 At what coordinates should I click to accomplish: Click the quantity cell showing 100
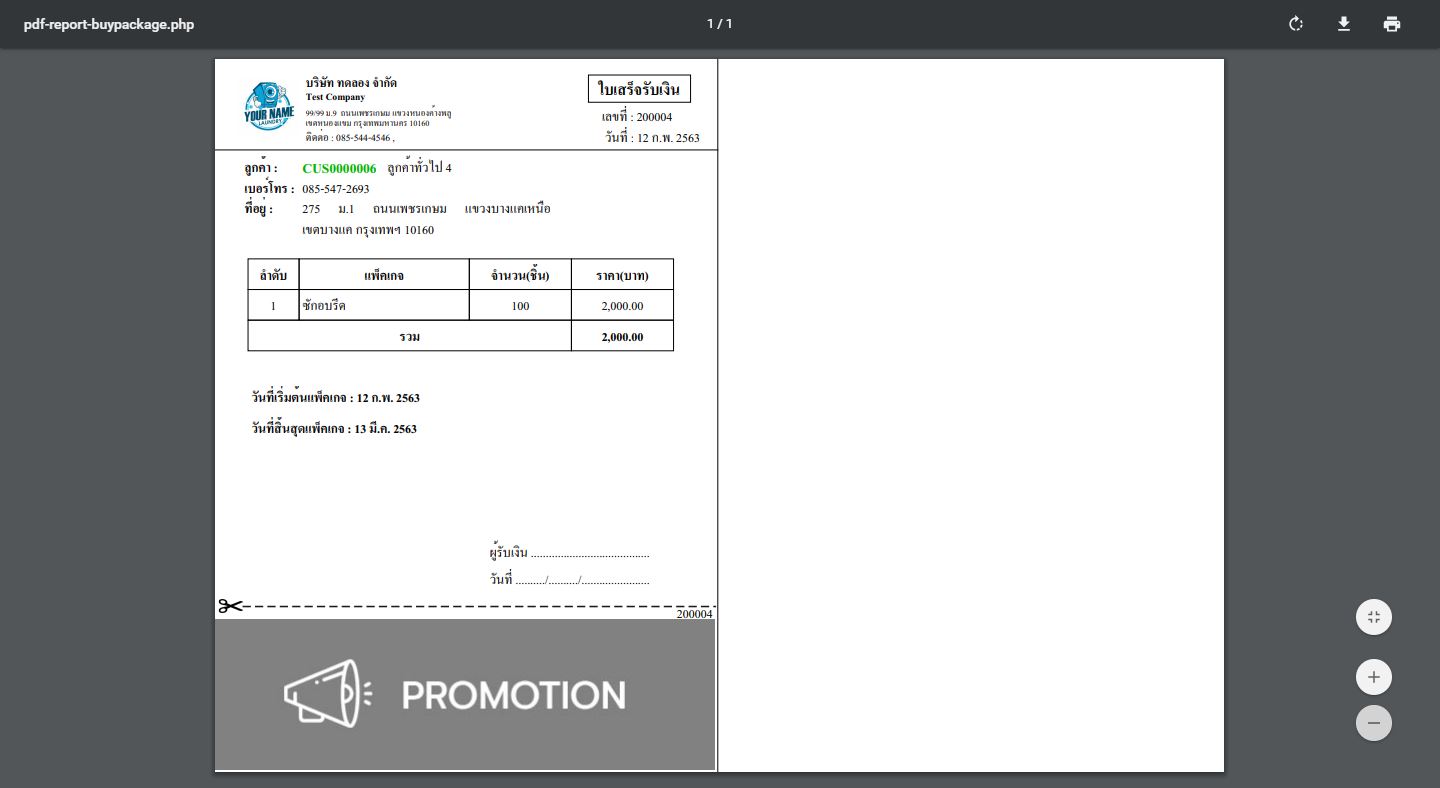click(x=520, y=306)
